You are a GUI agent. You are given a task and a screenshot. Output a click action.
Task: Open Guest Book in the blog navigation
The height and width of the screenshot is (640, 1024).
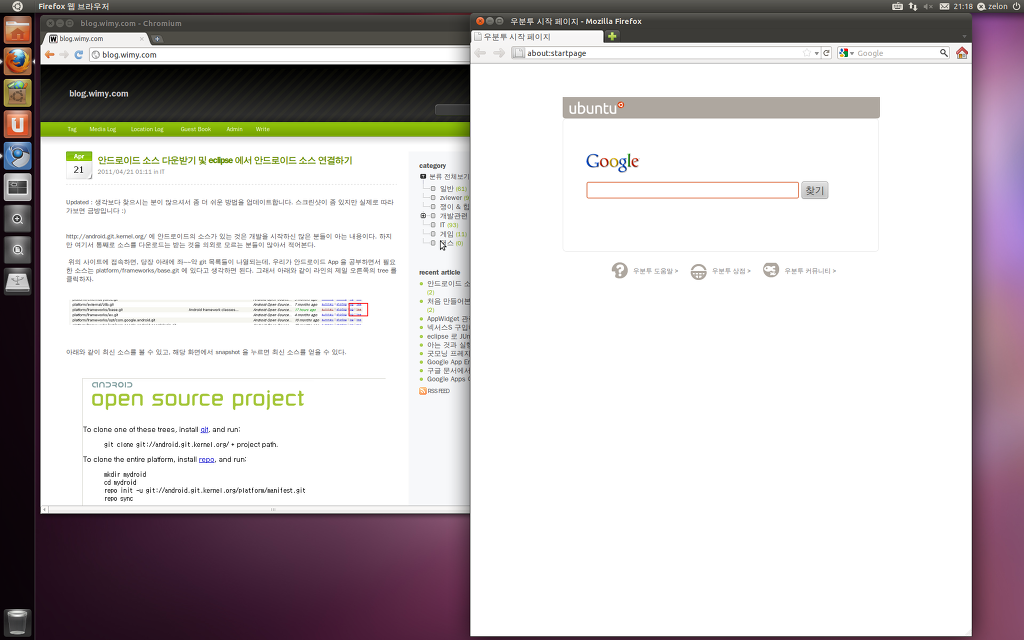(x=196, y=129)
